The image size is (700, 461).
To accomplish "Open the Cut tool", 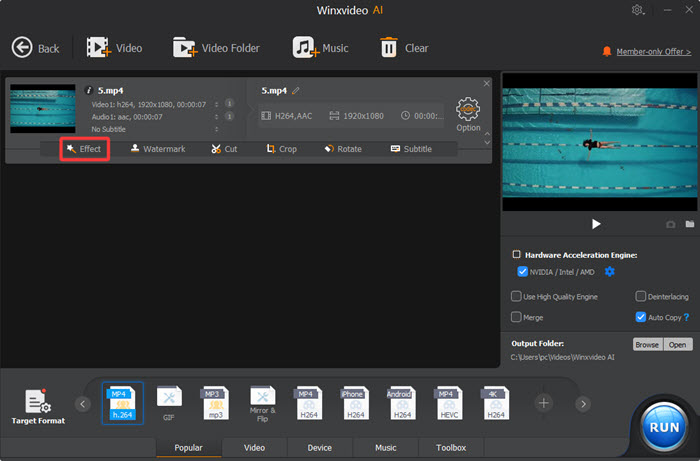I will [x=224, y=149].
